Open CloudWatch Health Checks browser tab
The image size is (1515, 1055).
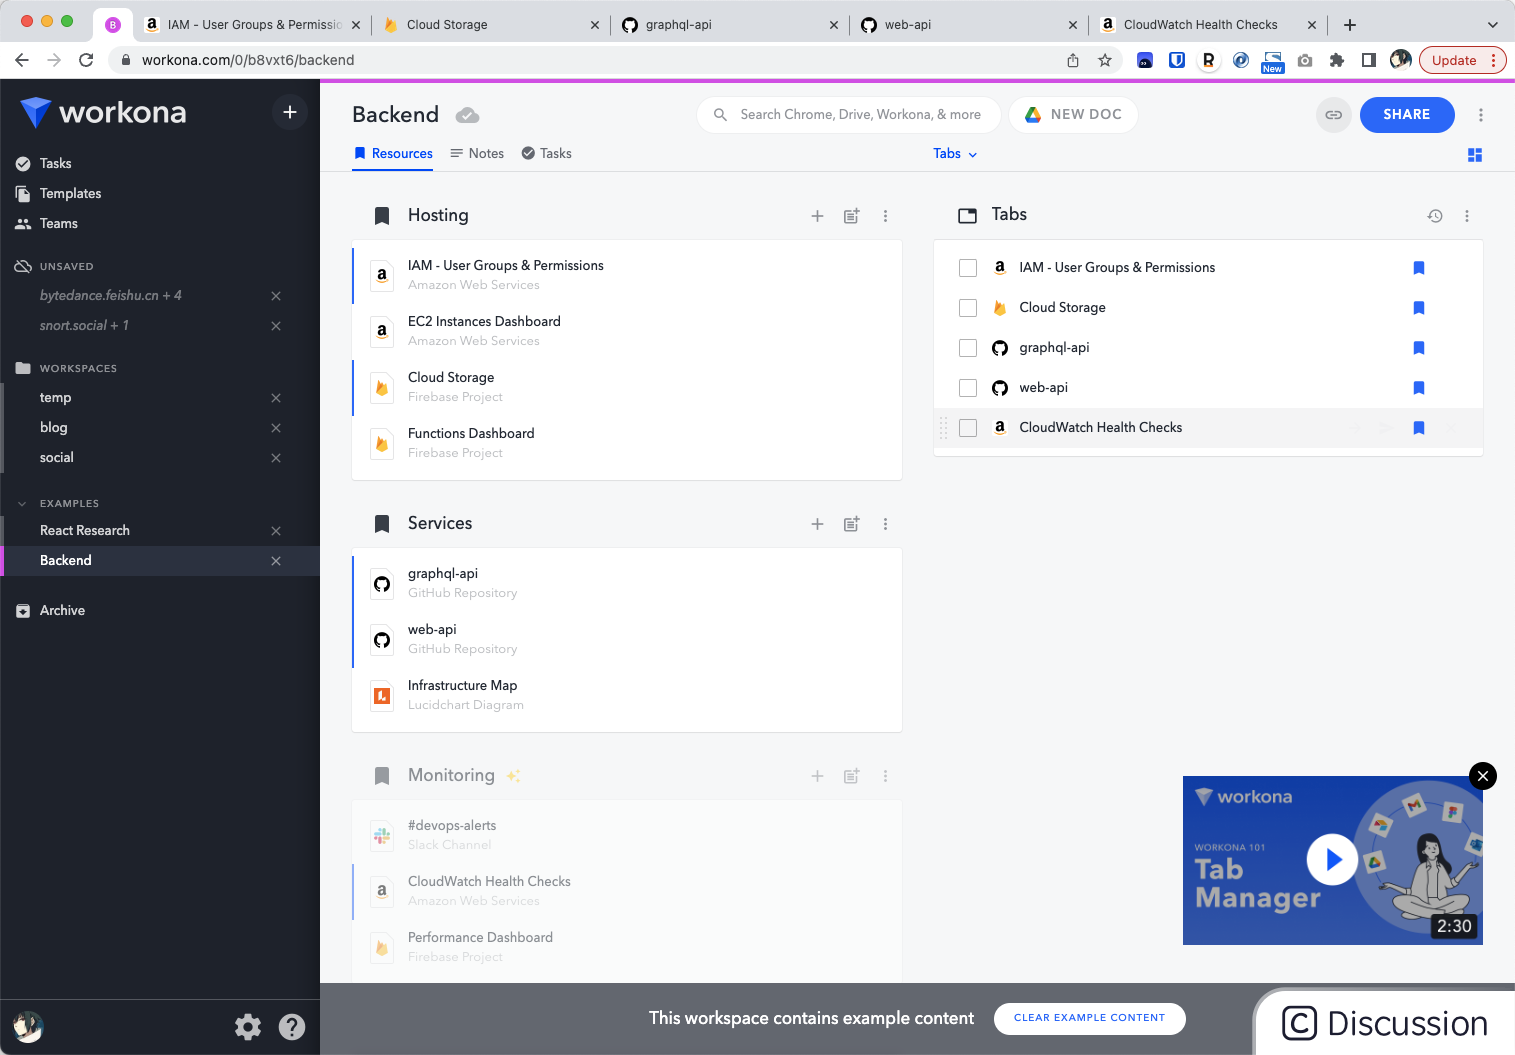(1208, 25)
